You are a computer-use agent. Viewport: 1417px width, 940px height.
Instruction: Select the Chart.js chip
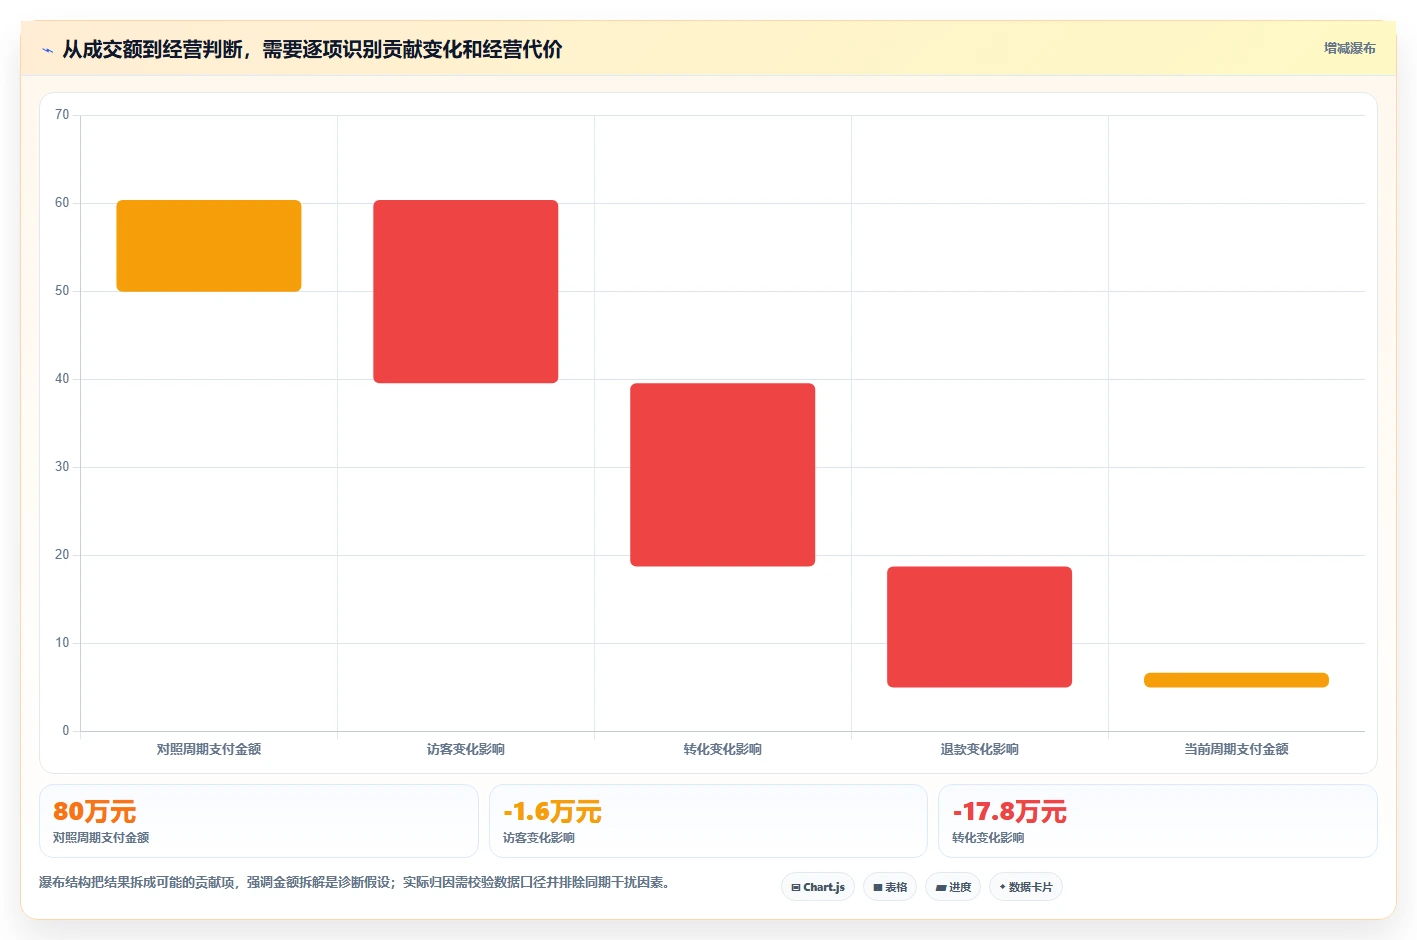[x=817, y=887]
